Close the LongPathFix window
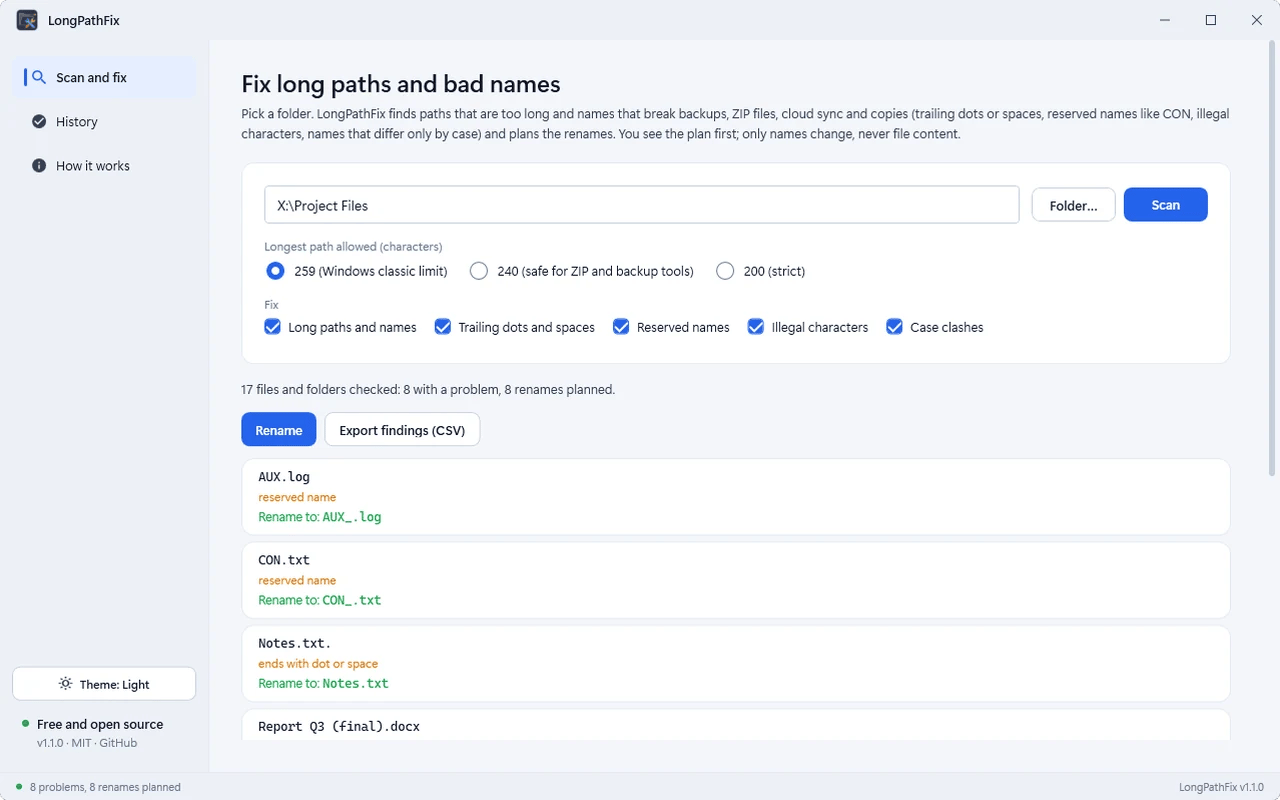This screenshot has height=800, width=1280. click(x=1256, y=20)
